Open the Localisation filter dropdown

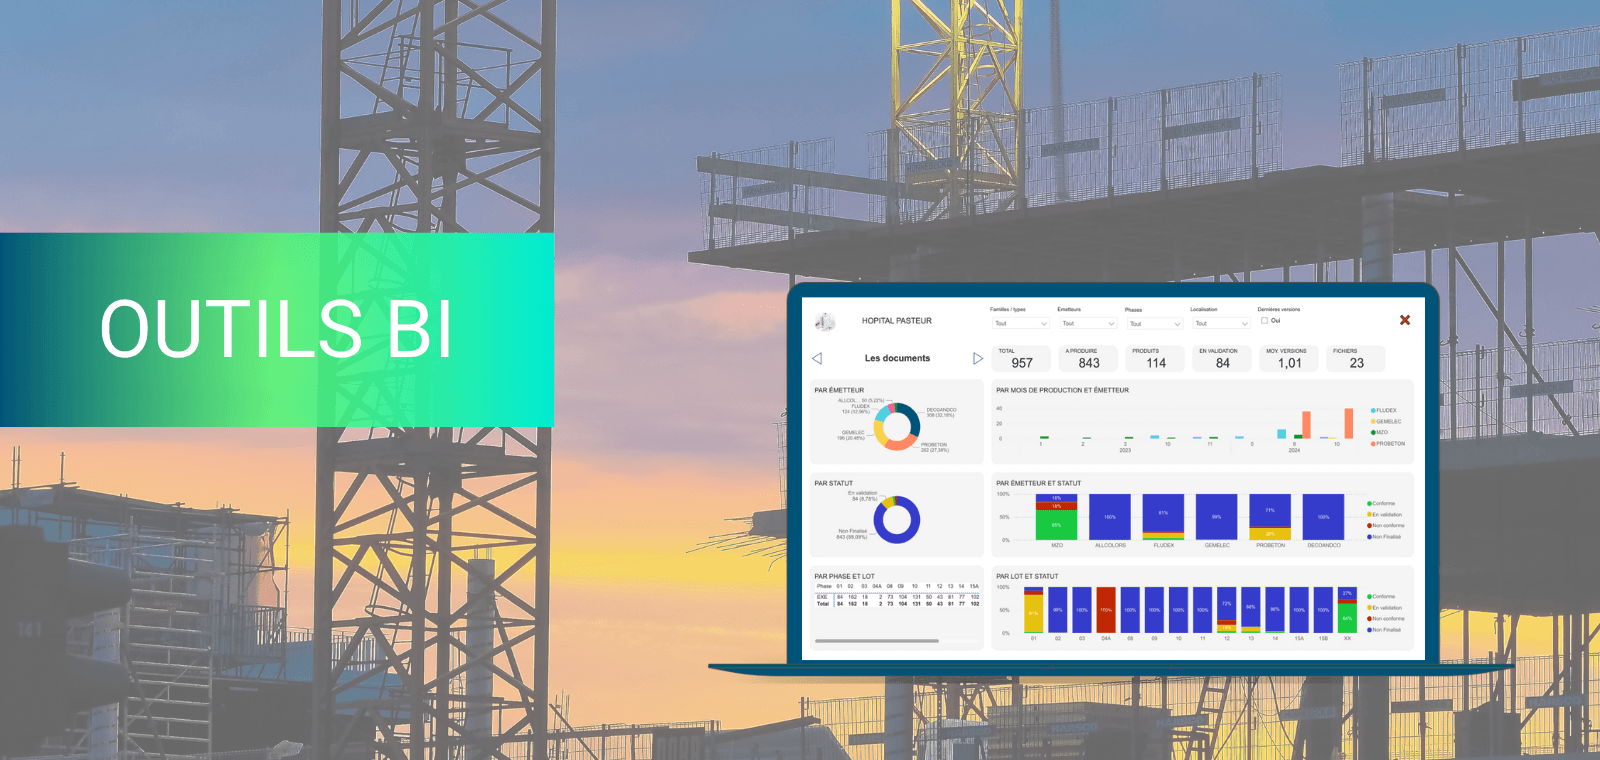point(1222,324)
